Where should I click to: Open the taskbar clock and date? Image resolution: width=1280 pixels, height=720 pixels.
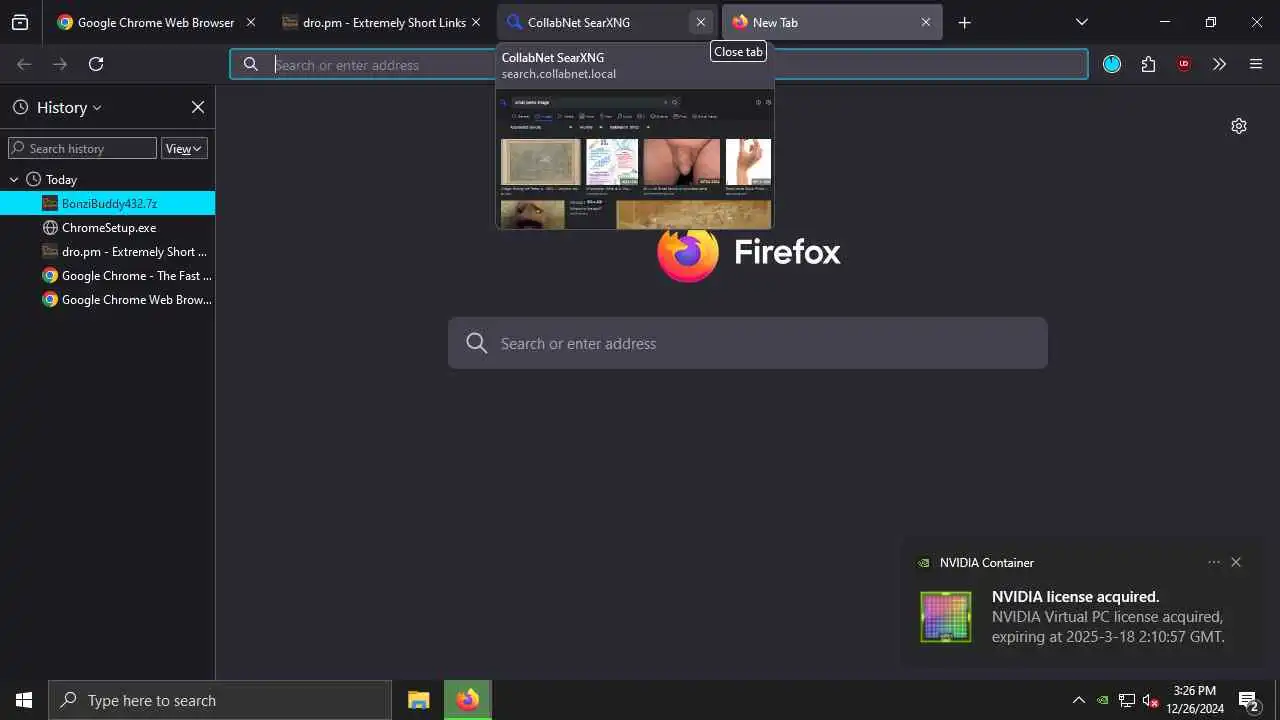click(1194, 700)
